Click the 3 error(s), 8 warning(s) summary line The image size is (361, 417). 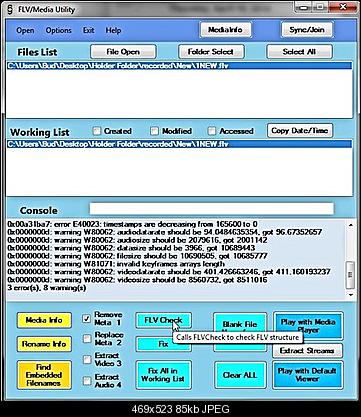coord(47,288)
